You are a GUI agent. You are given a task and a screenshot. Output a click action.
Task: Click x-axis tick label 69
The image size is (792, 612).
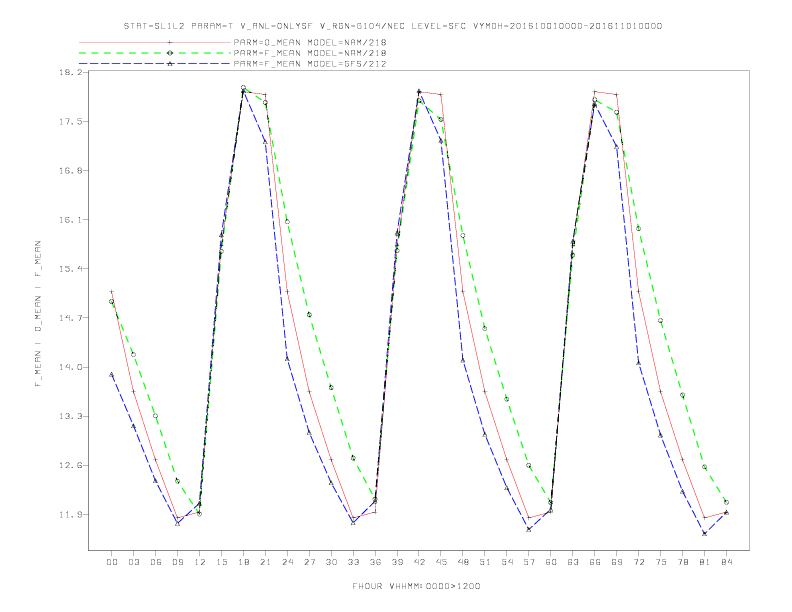tap(617, 562)
